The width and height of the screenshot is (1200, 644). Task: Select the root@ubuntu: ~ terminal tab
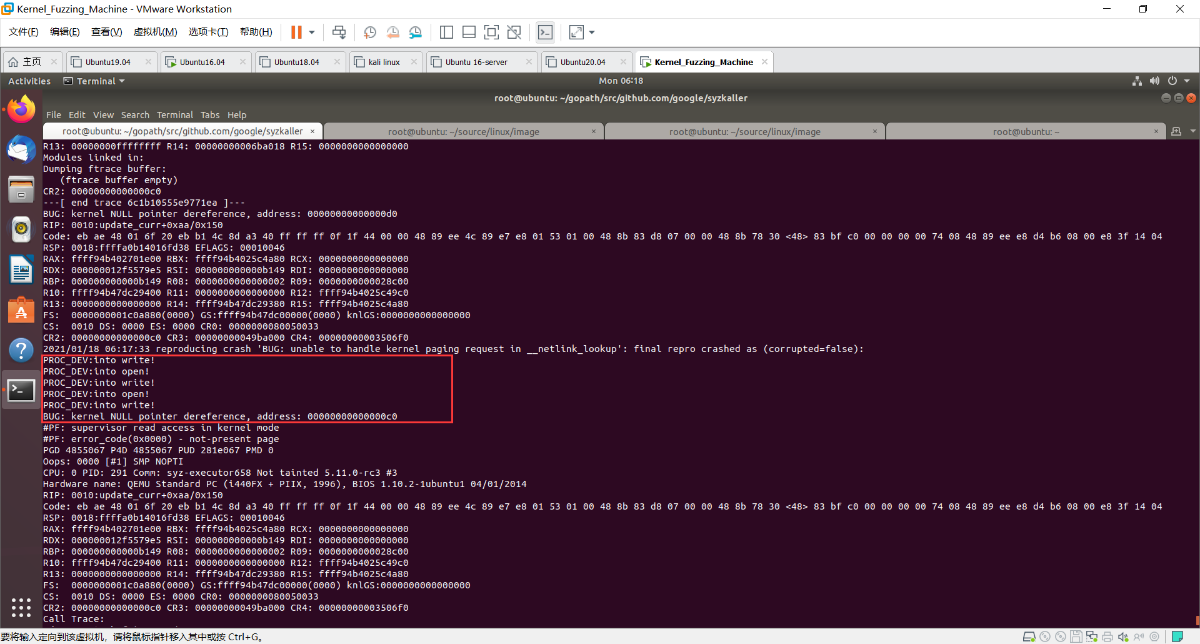click(1025, 131)
